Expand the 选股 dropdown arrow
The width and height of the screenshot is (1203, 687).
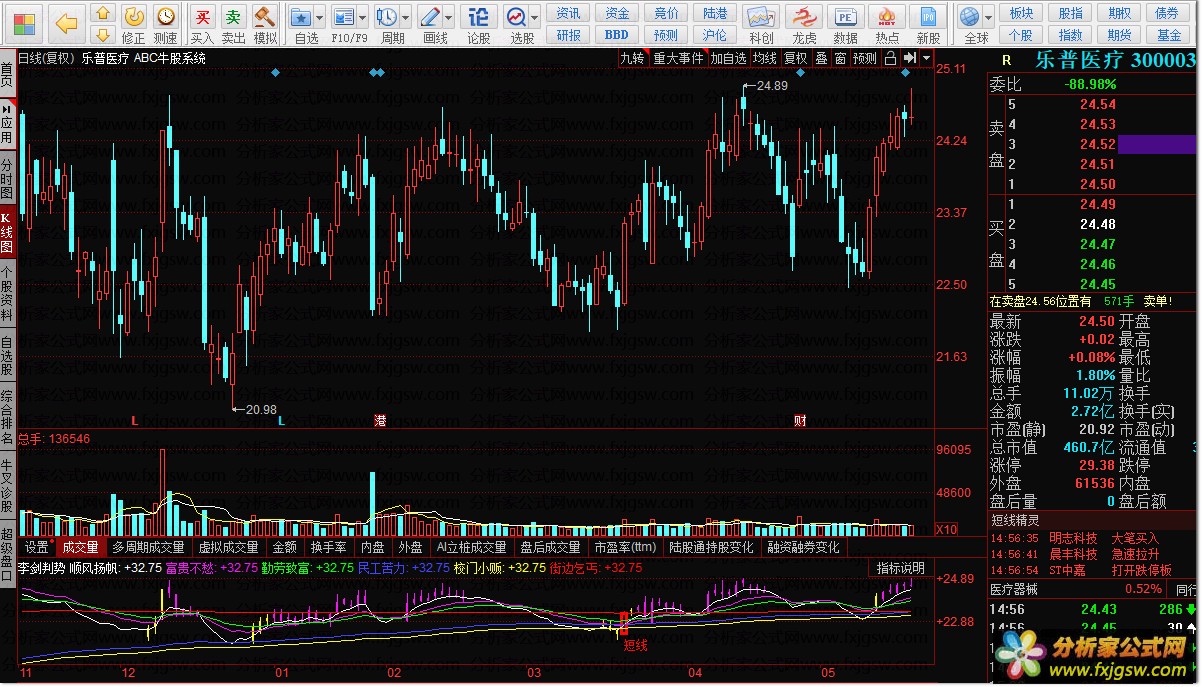pos(535,18)
